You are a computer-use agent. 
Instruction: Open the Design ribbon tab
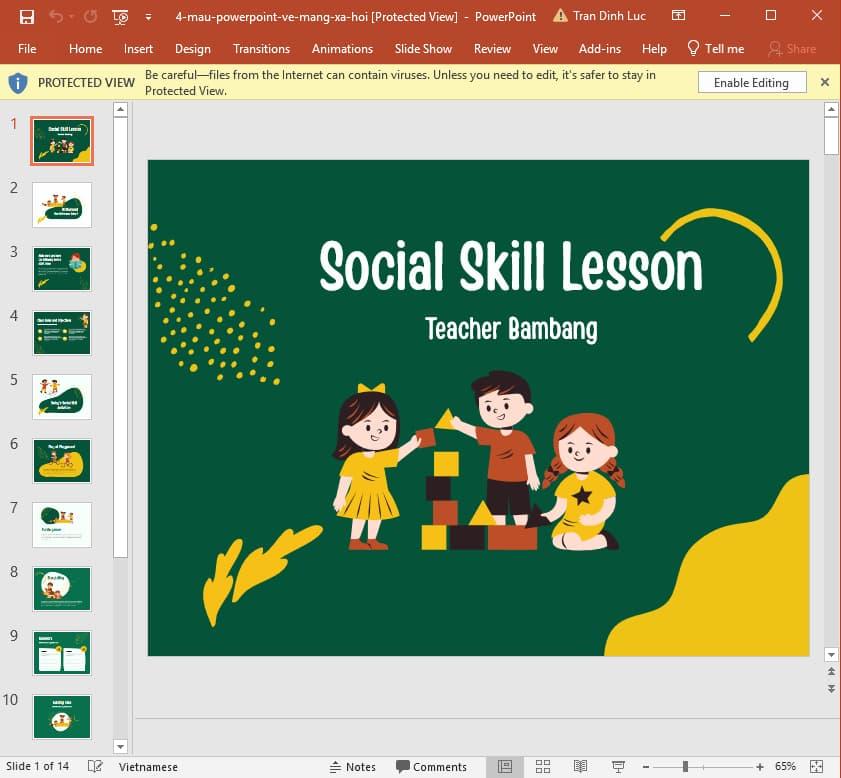193,48
